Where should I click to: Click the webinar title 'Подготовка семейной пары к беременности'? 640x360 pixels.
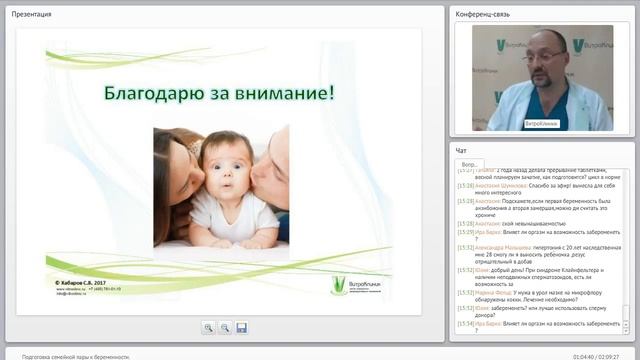coord(76,357)
